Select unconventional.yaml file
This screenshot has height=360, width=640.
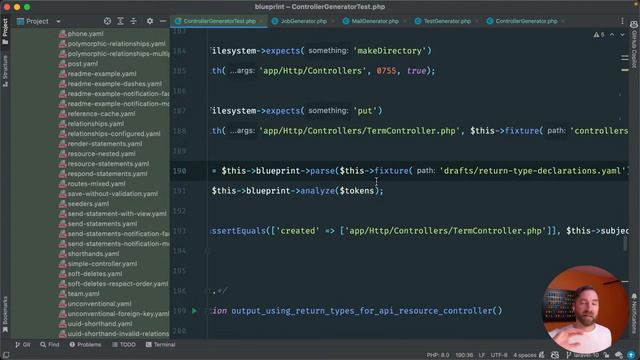(x=99, y=304)
